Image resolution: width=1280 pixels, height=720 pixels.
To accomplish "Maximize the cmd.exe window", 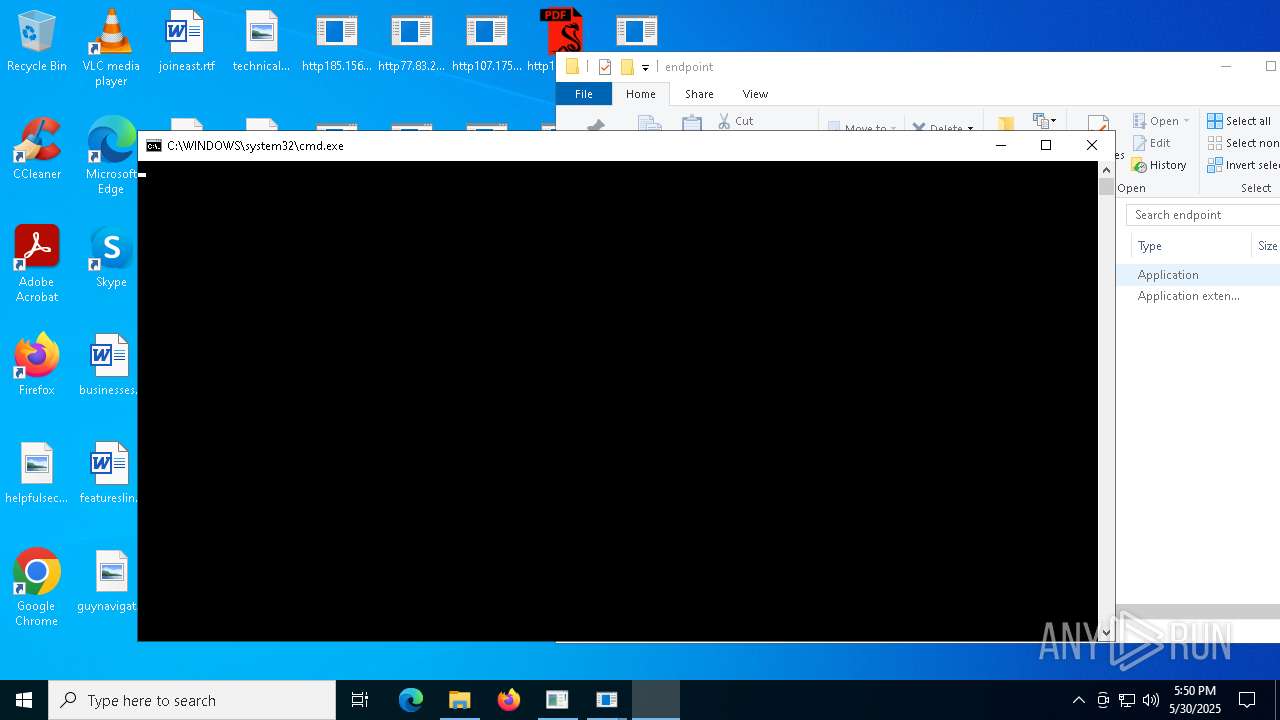I will [1046, 146].
